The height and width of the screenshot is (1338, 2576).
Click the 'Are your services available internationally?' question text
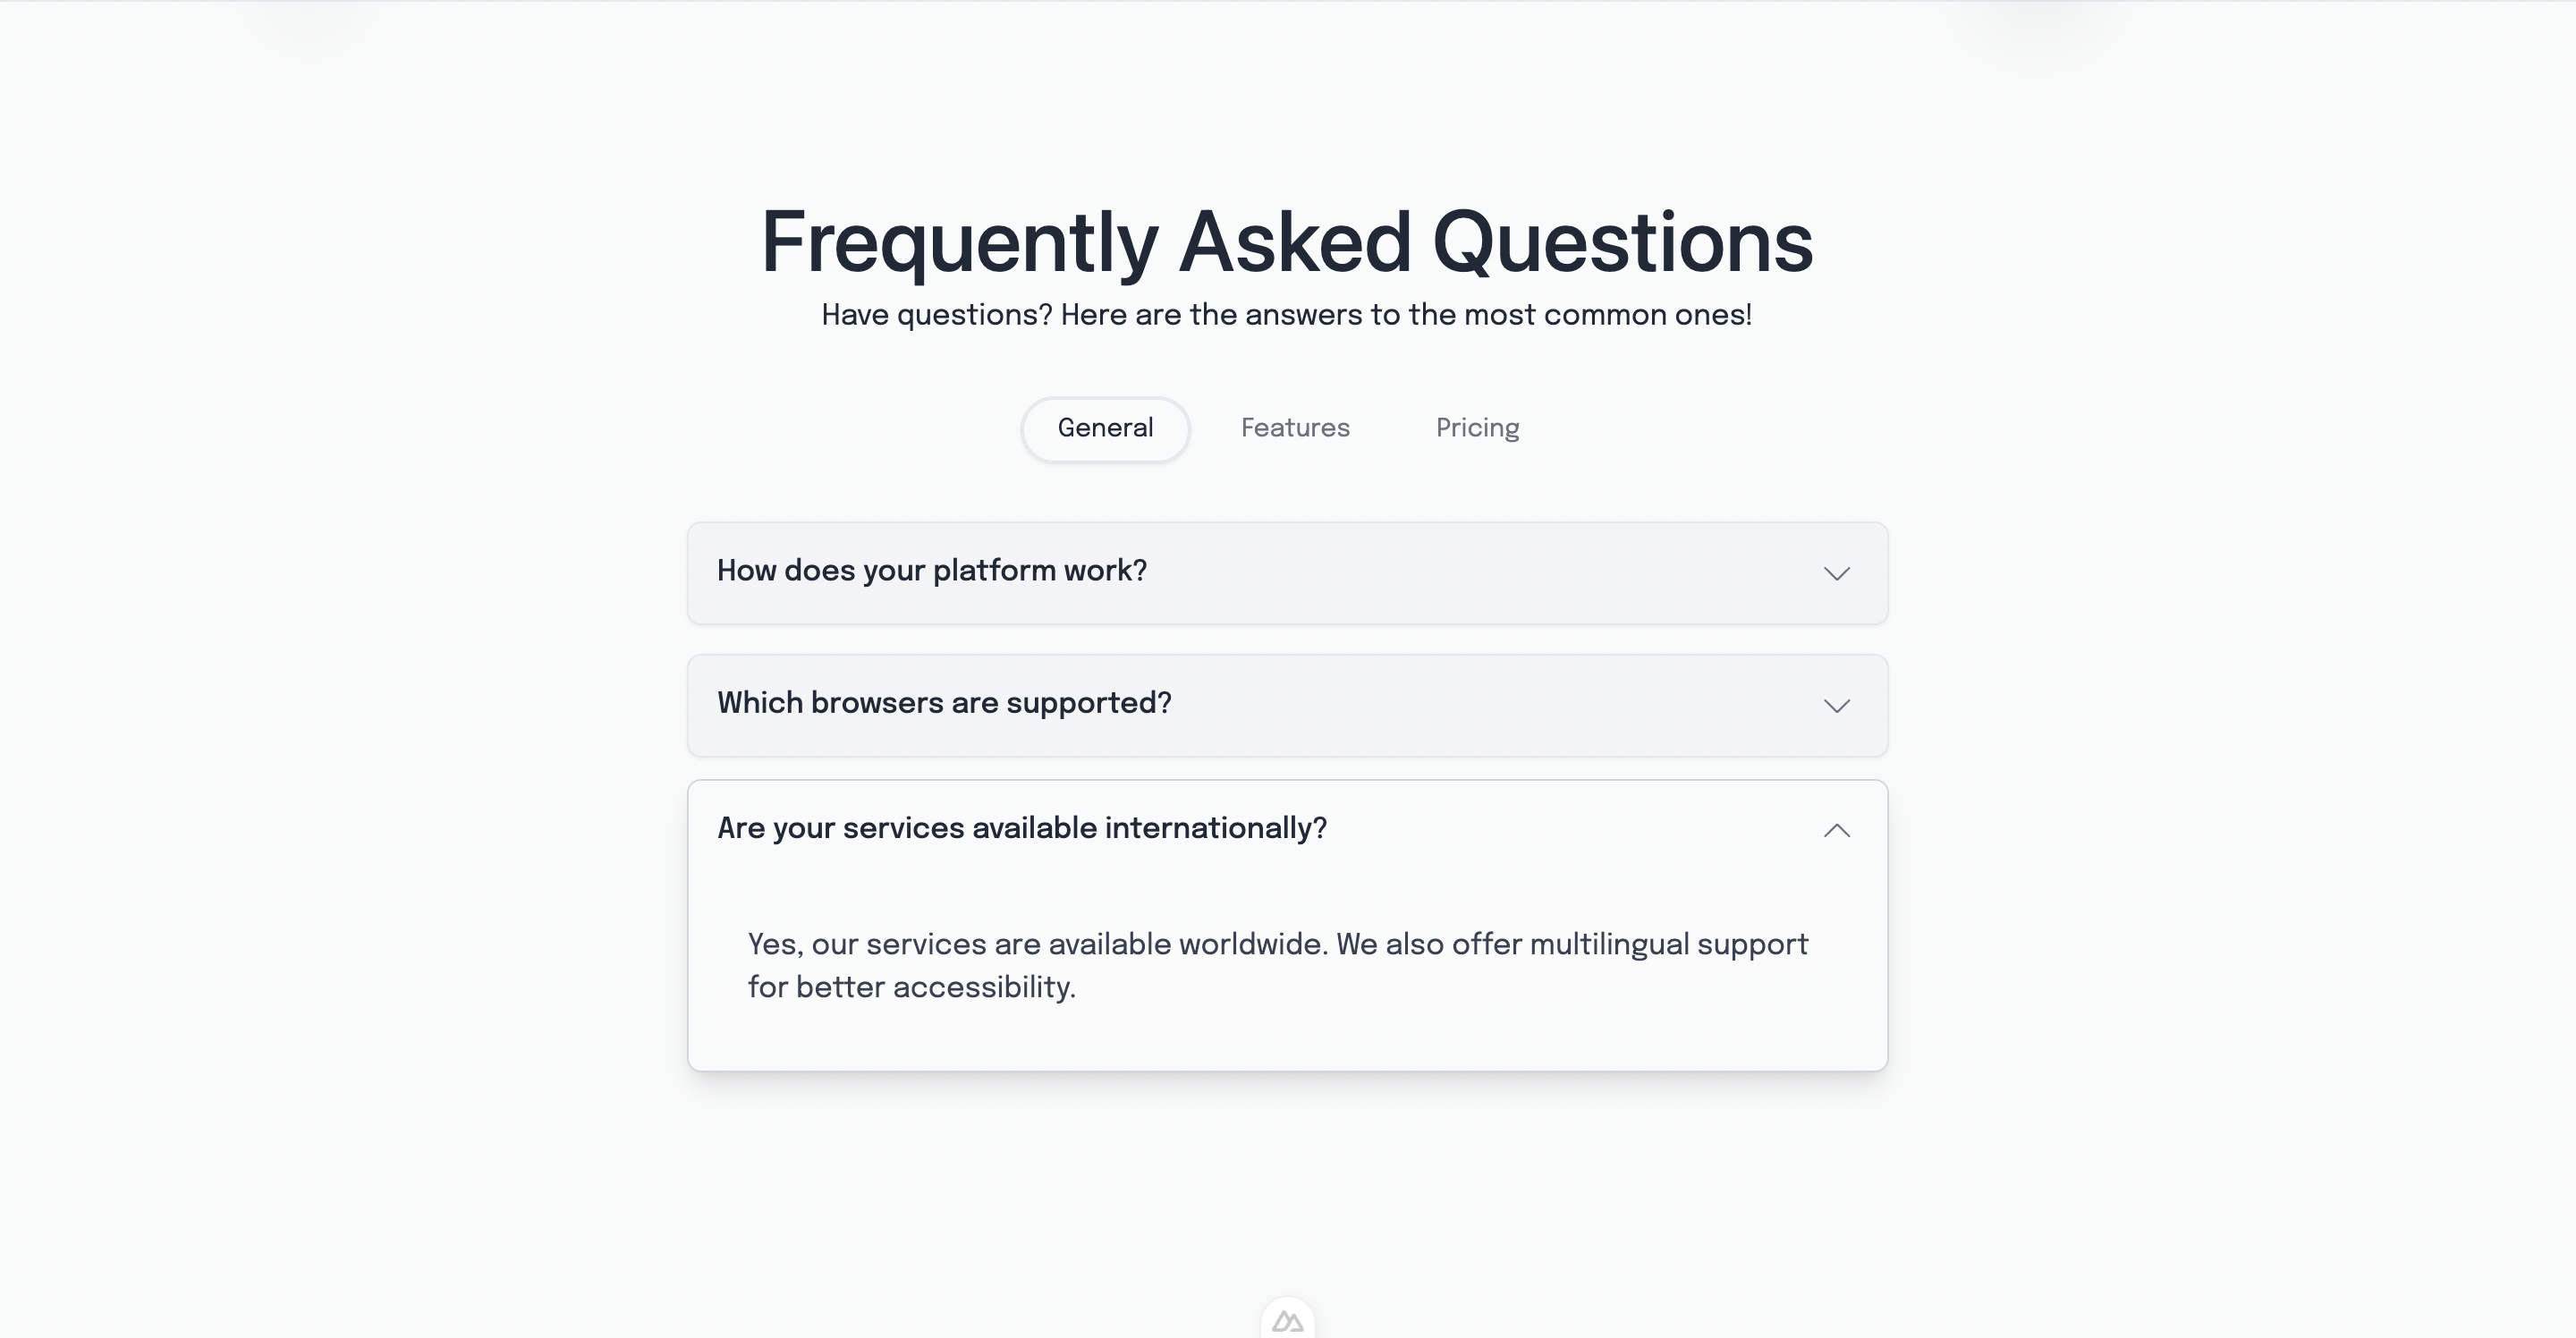1021,828
